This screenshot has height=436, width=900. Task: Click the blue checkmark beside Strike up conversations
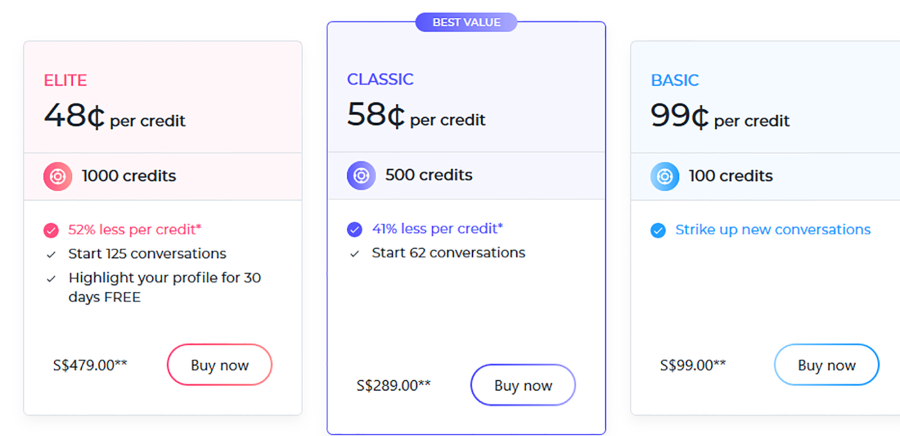tap(658, 231)
